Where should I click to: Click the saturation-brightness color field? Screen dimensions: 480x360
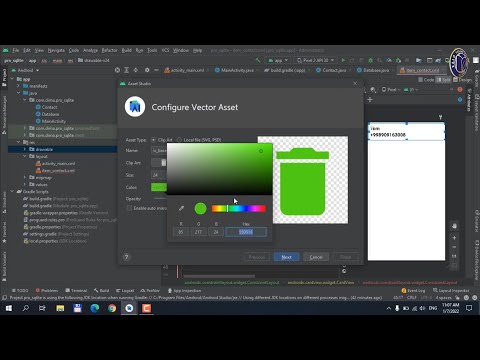220,169
